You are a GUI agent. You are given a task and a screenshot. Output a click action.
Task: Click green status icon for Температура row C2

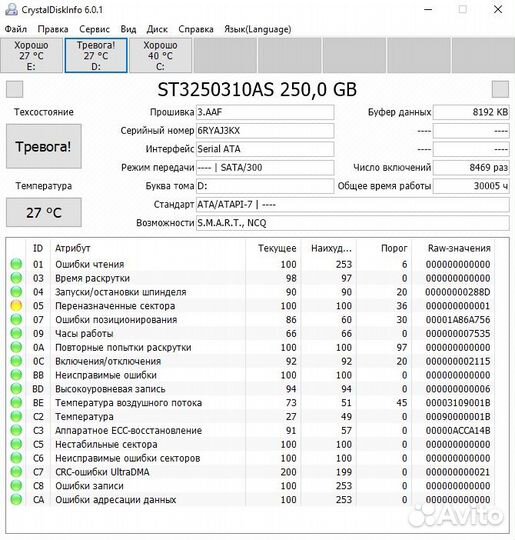point(16,416)
